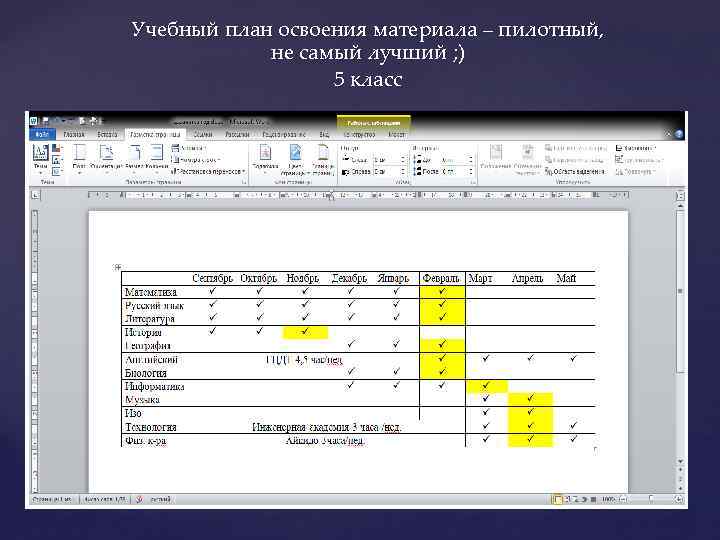Click the page count status bar entry
720x540 pixels.
[52, 499]
